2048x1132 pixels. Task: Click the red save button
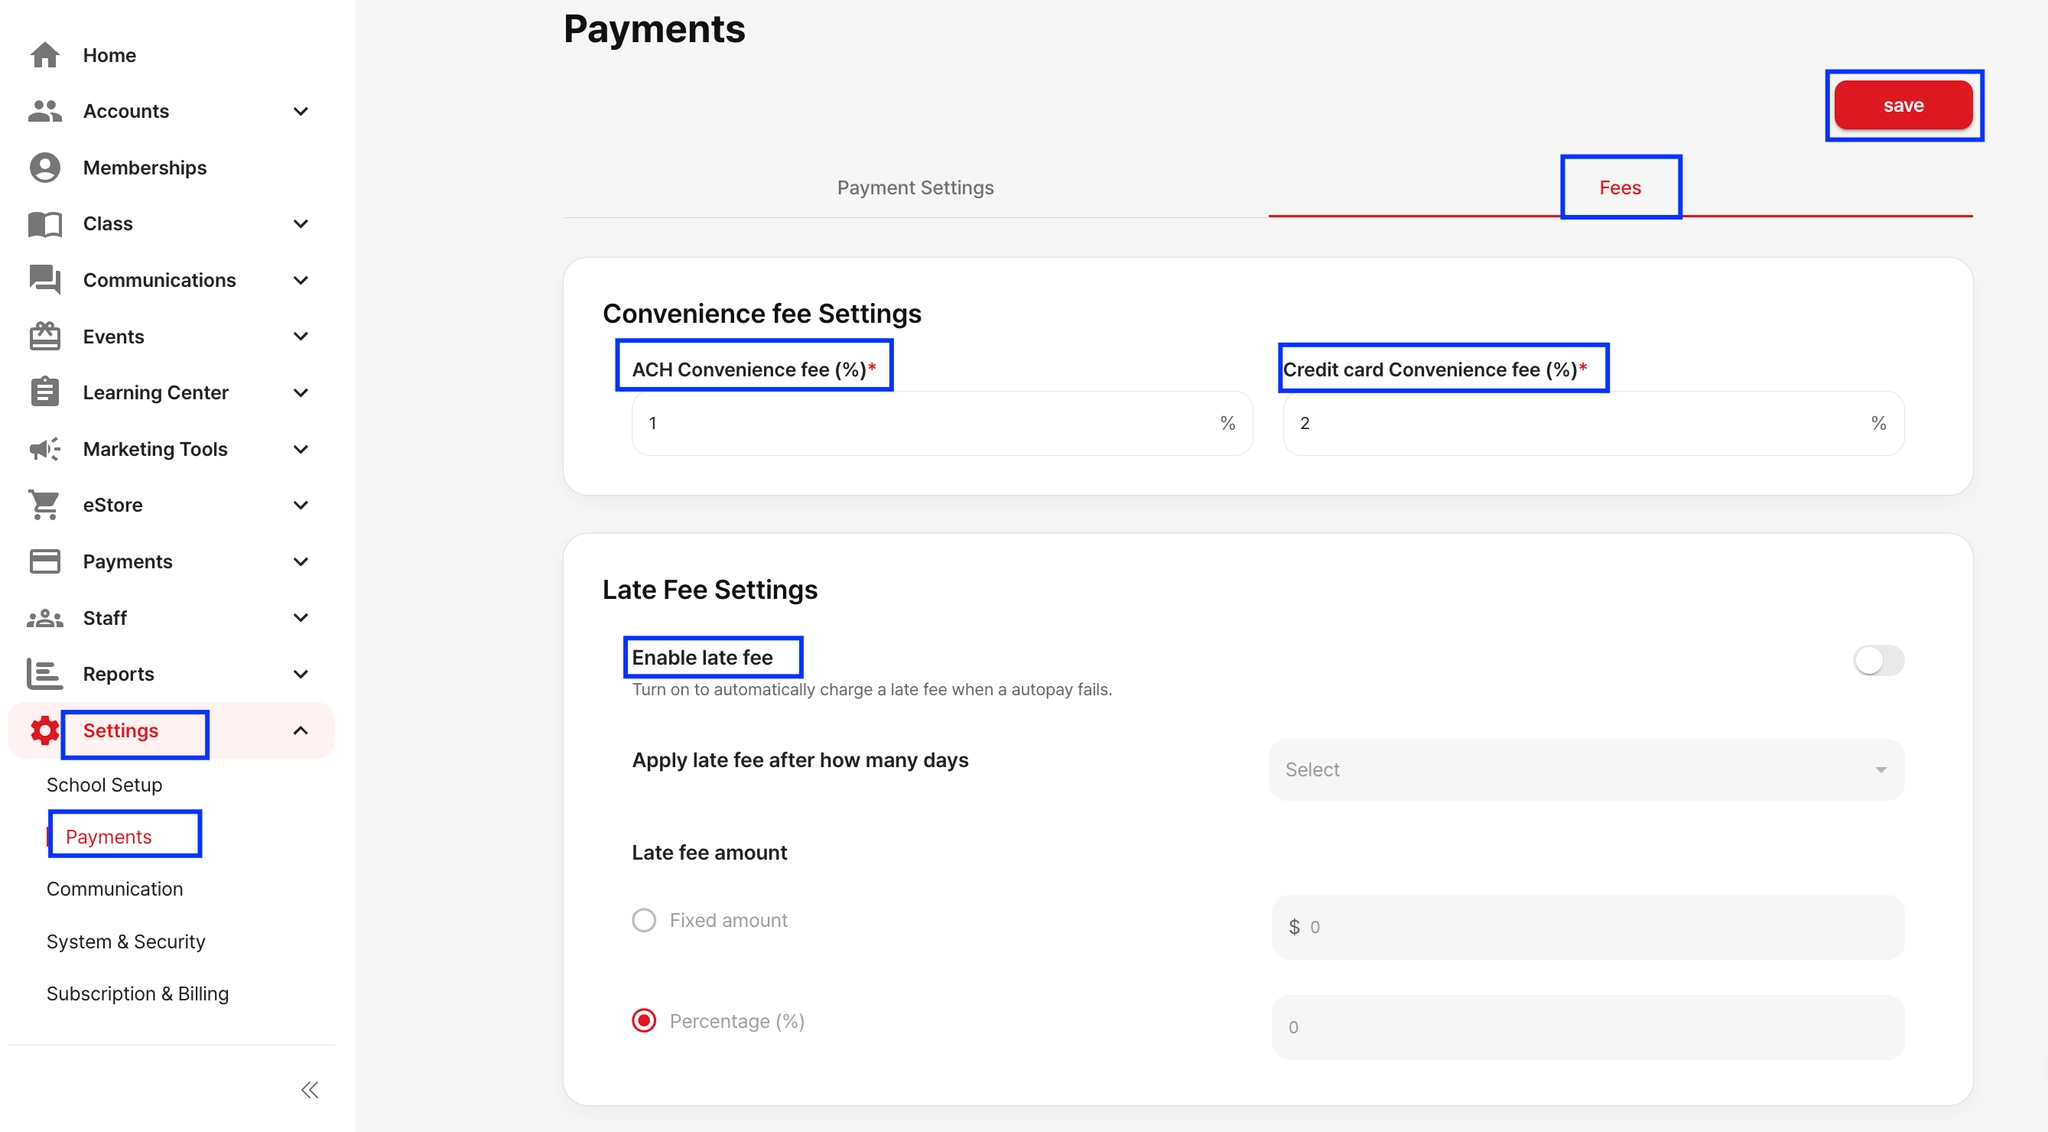pos(1903,106)
